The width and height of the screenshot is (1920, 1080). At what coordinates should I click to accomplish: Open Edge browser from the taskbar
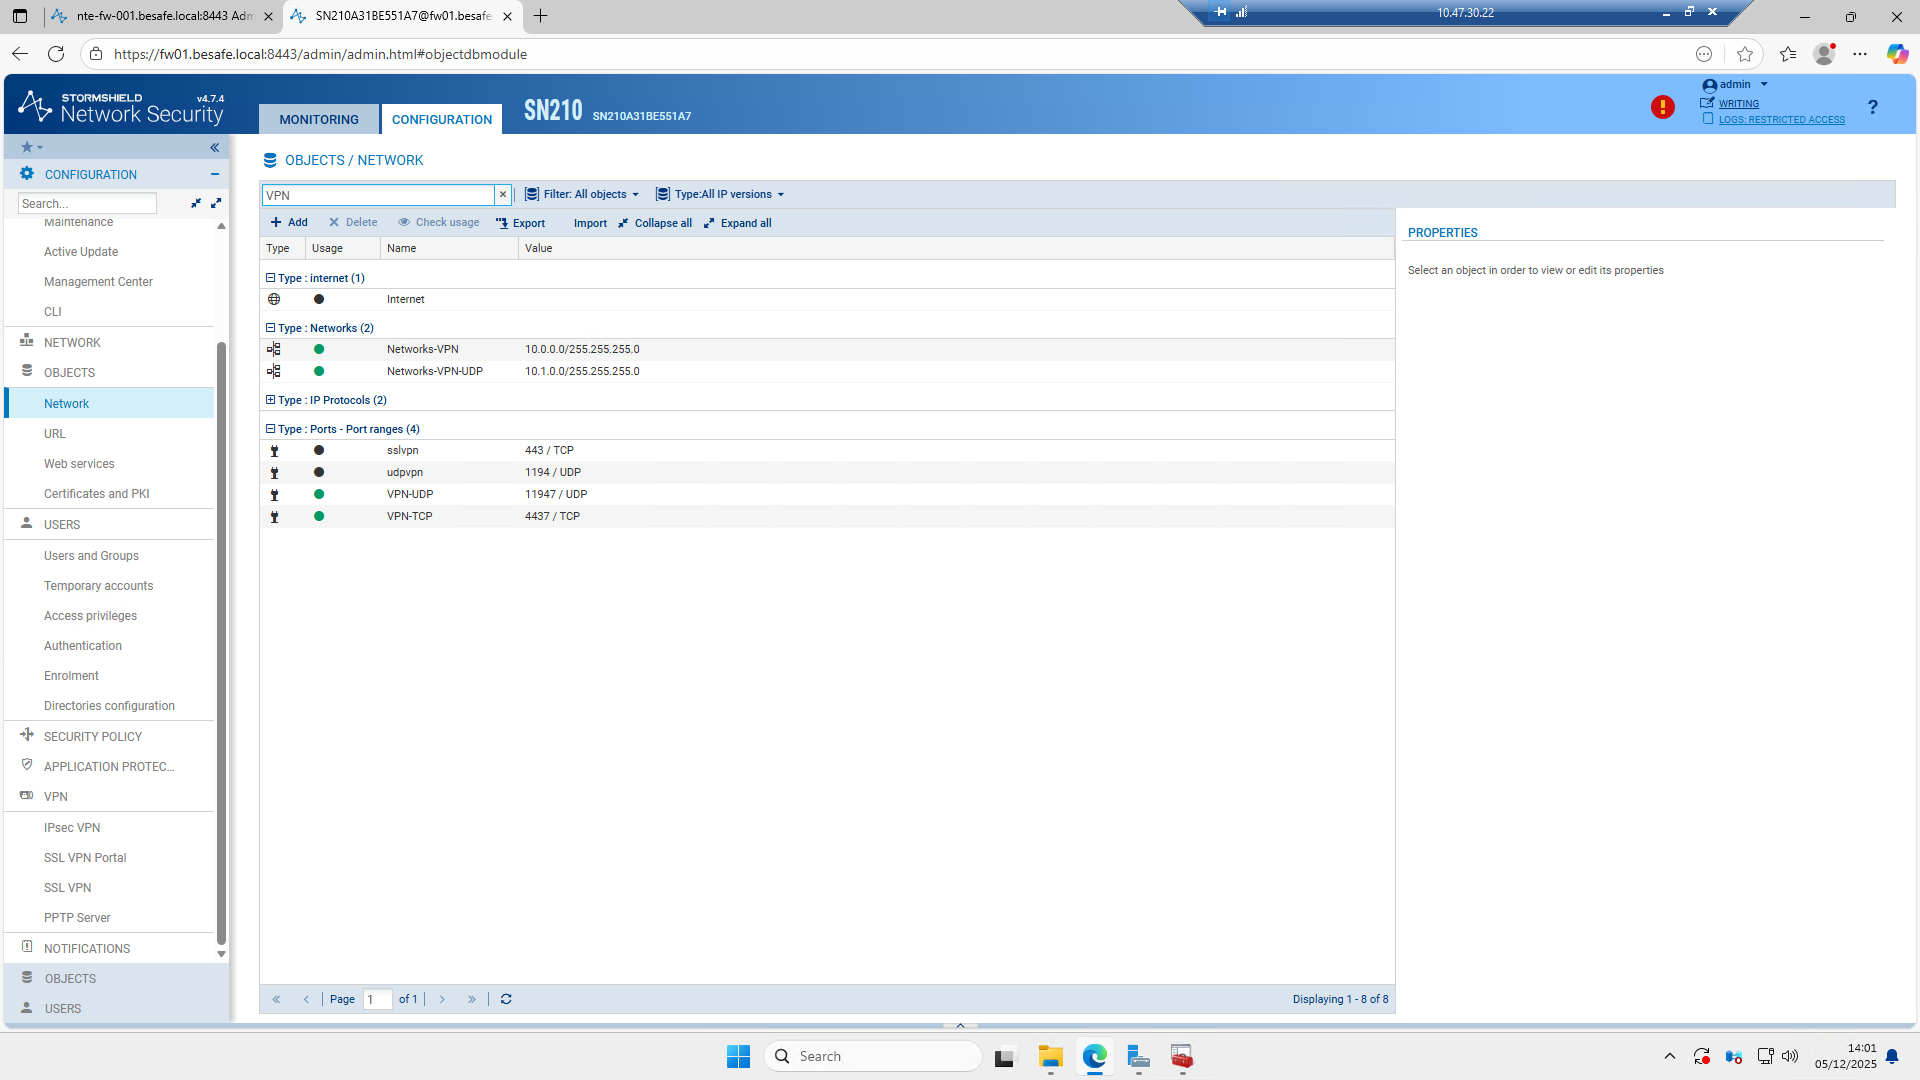click(x=1095, y=1056)
